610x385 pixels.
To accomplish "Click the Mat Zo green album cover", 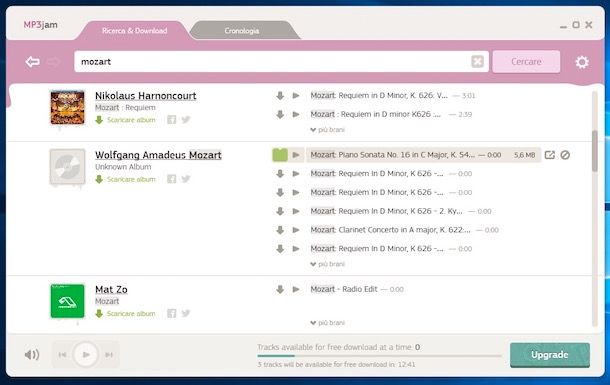I will 67,301.
